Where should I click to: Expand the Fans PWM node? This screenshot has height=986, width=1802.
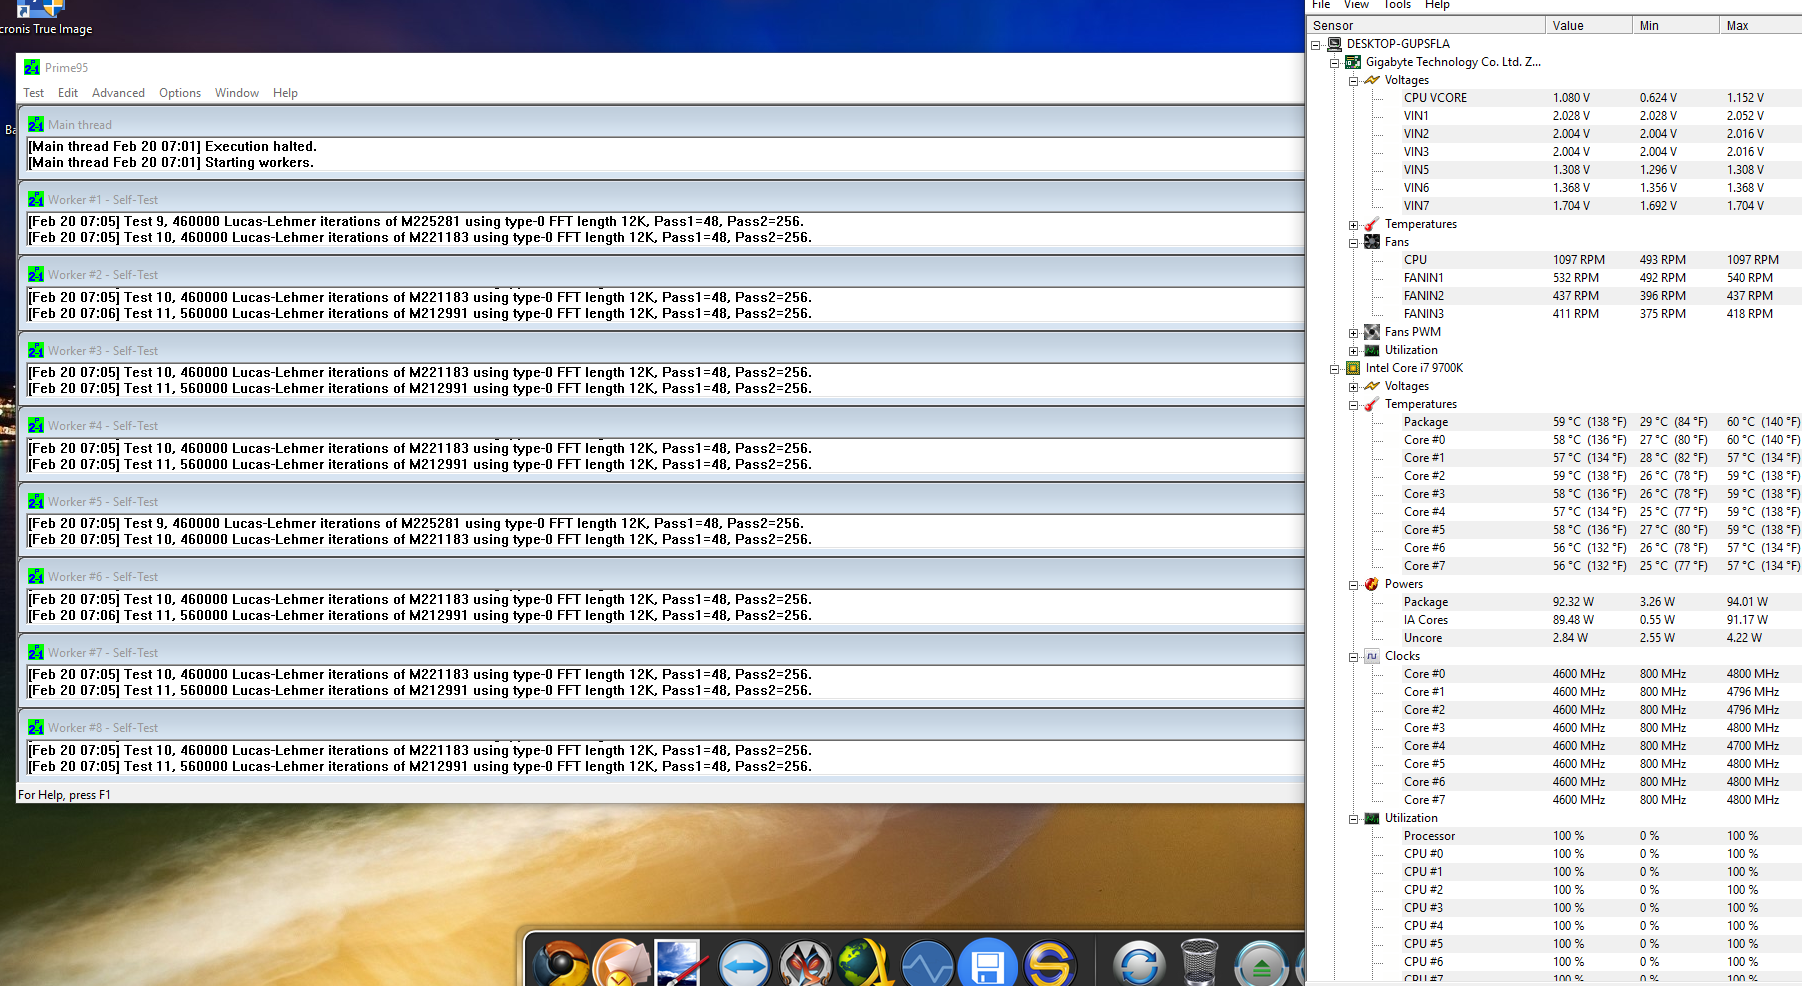click(1354, 333)
